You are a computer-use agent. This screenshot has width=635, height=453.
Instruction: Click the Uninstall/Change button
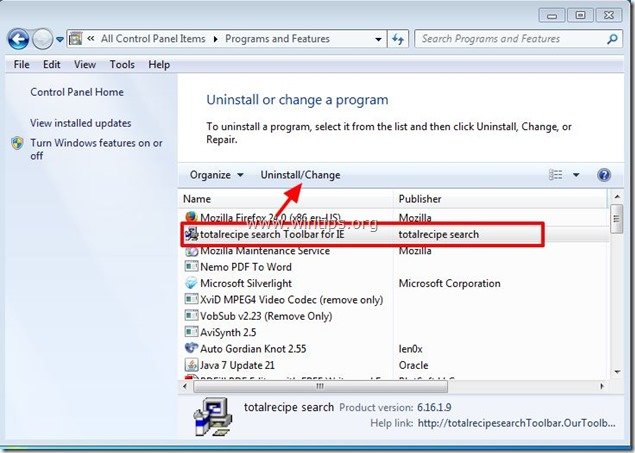point(300,175)
